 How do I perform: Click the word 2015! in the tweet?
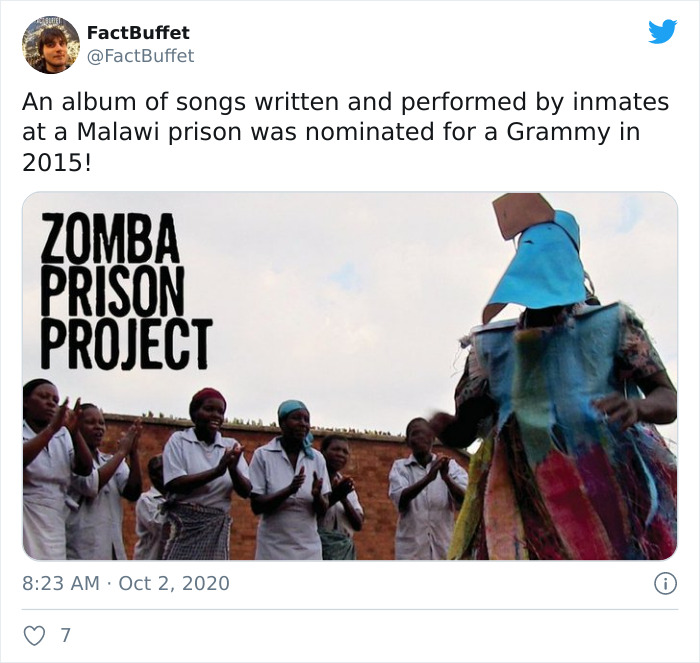[x=57, y=164]
